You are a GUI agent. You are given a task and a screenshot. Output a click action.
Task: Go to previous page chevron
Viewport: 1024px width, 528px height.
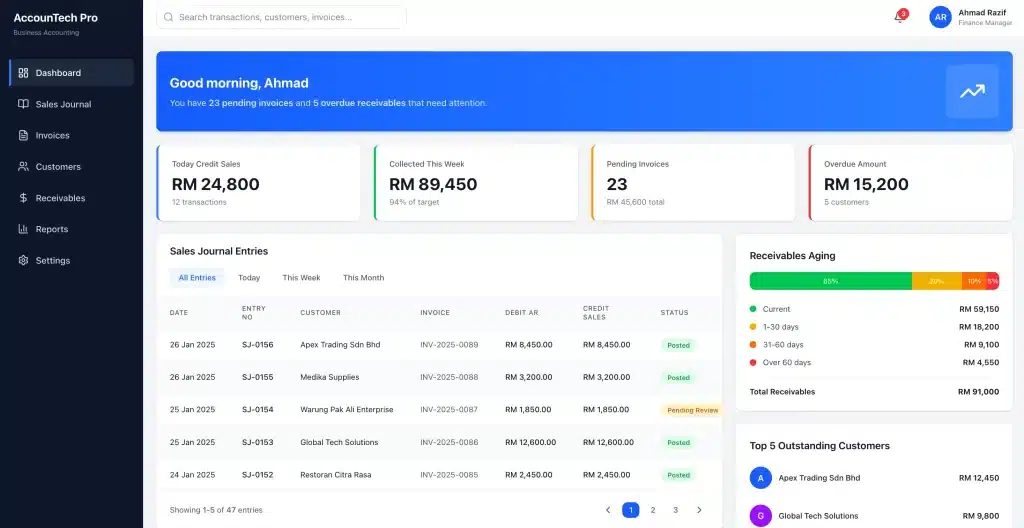pyautogui.click(x=608, y=510)
